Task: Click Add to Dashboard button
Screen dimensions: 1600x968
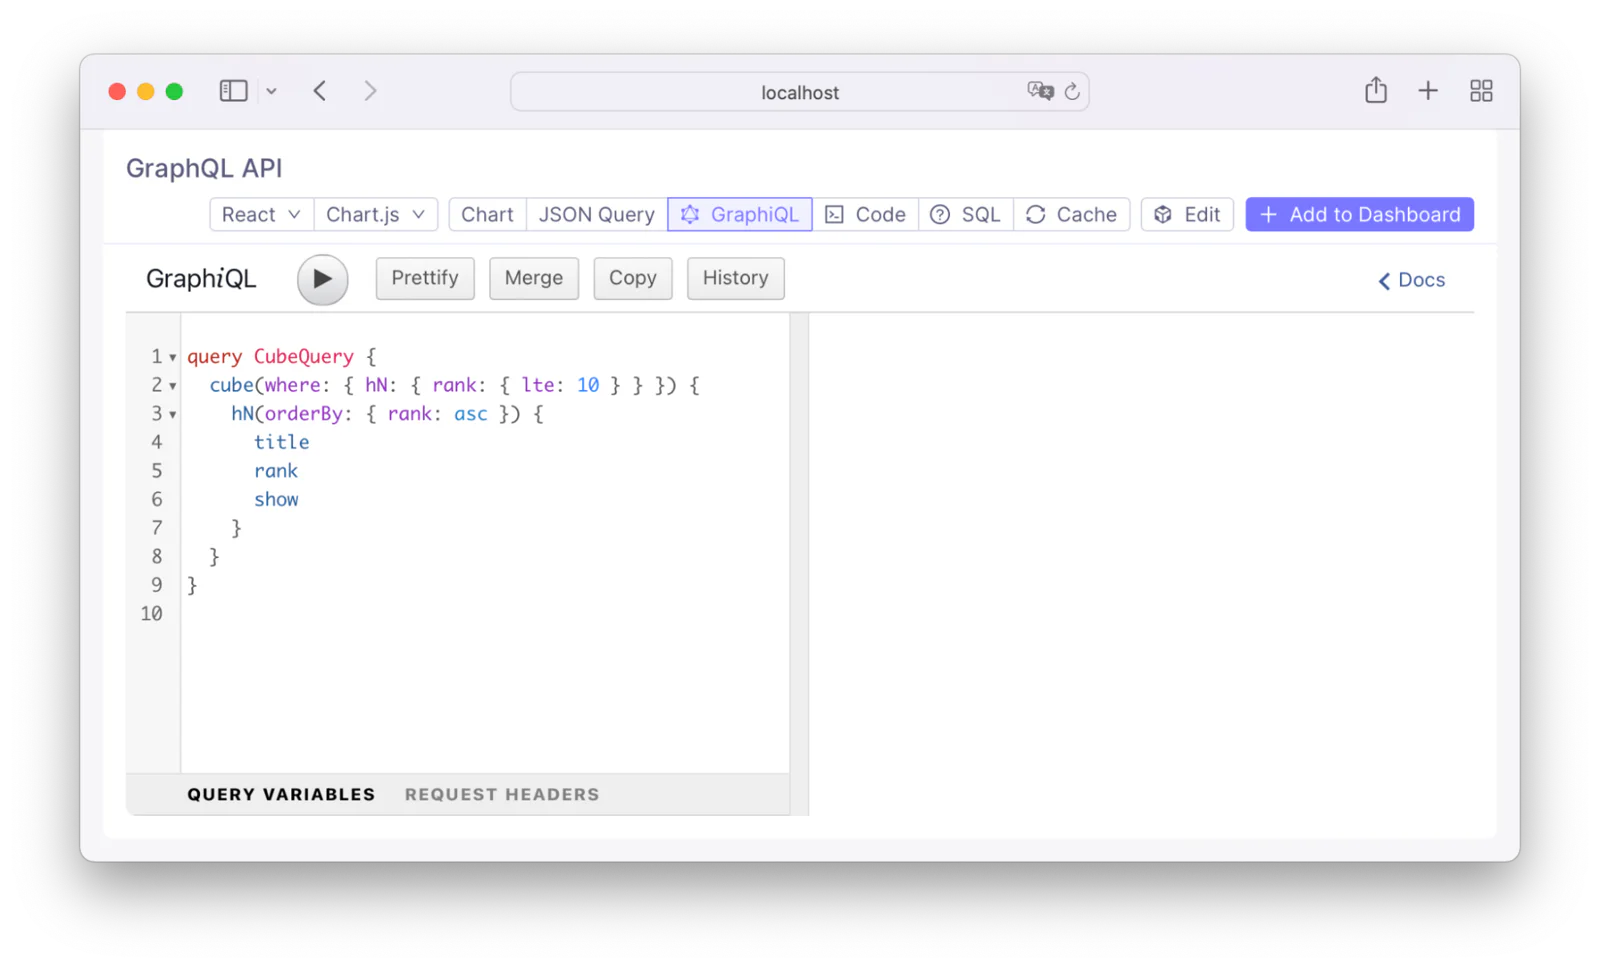Action: tap(1359, 215)
